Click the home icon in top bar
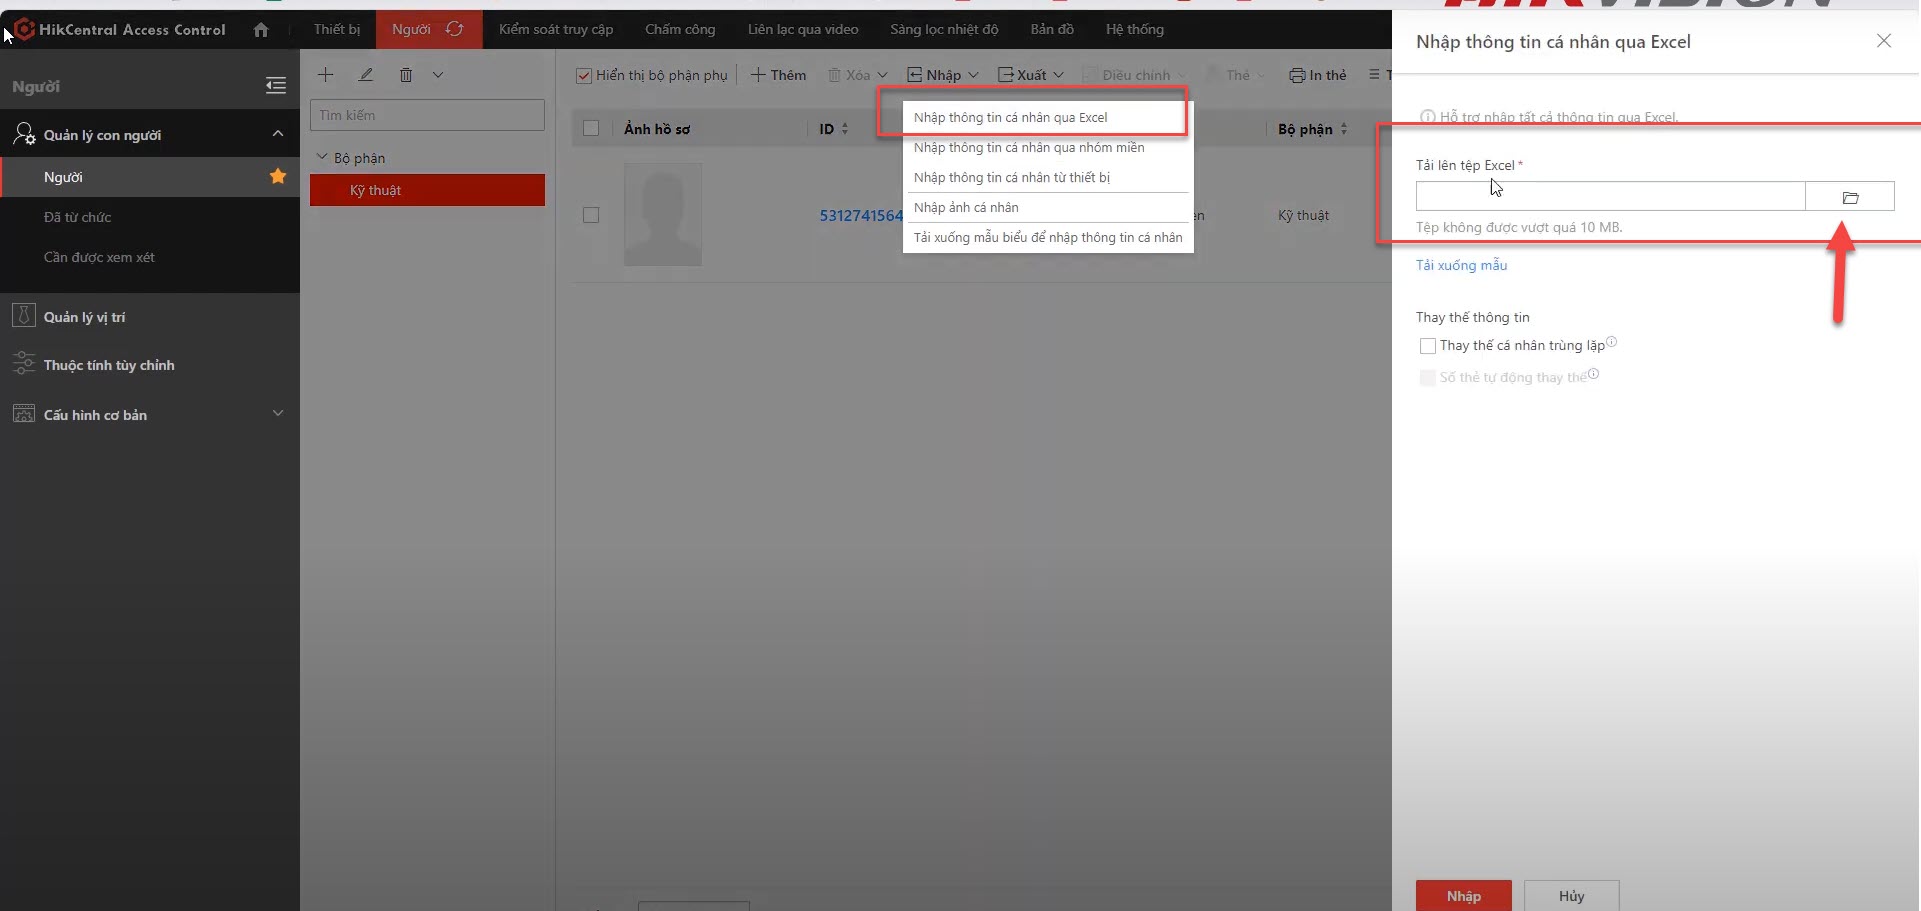This screenshot has height=911, width=1921. [261, 30]
